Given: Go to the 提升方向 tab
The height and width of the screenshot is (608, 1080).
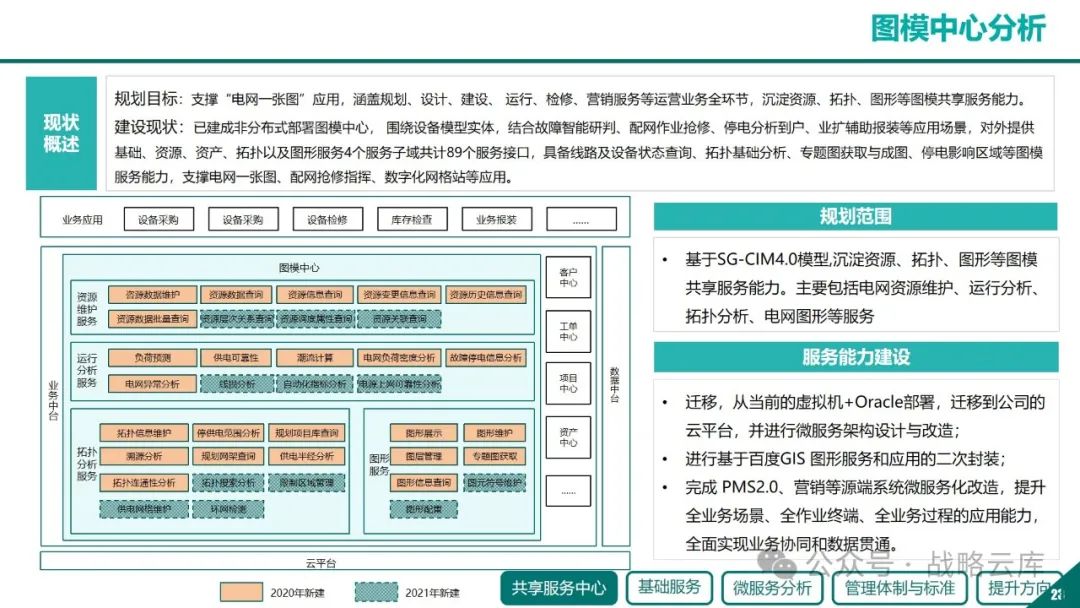Looking at the screenshot, I should 1019,588.
